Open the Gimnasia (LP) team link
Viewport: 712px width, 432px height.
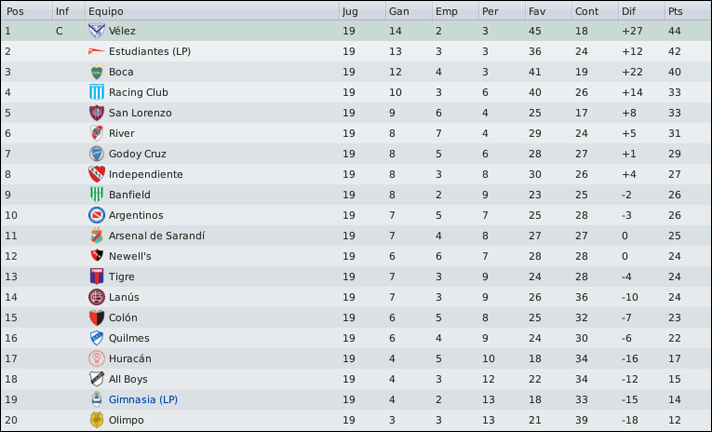143,399
